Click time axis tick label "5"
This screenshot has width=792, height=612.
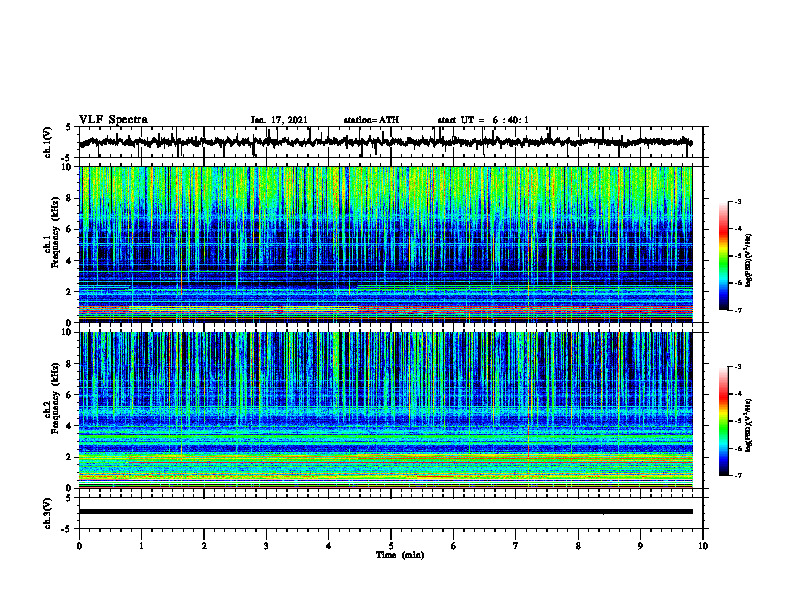click(391, 546)
